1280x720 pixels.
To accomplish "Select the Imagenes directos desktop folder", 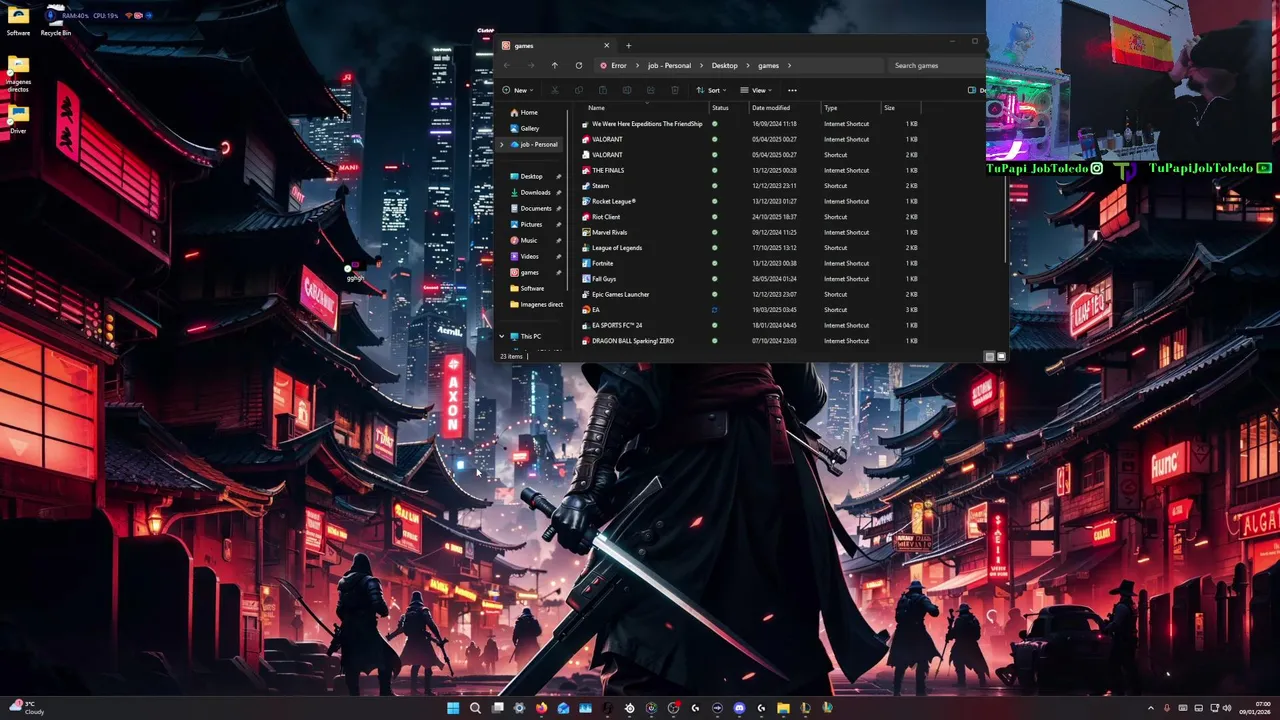I will (18, 74).
